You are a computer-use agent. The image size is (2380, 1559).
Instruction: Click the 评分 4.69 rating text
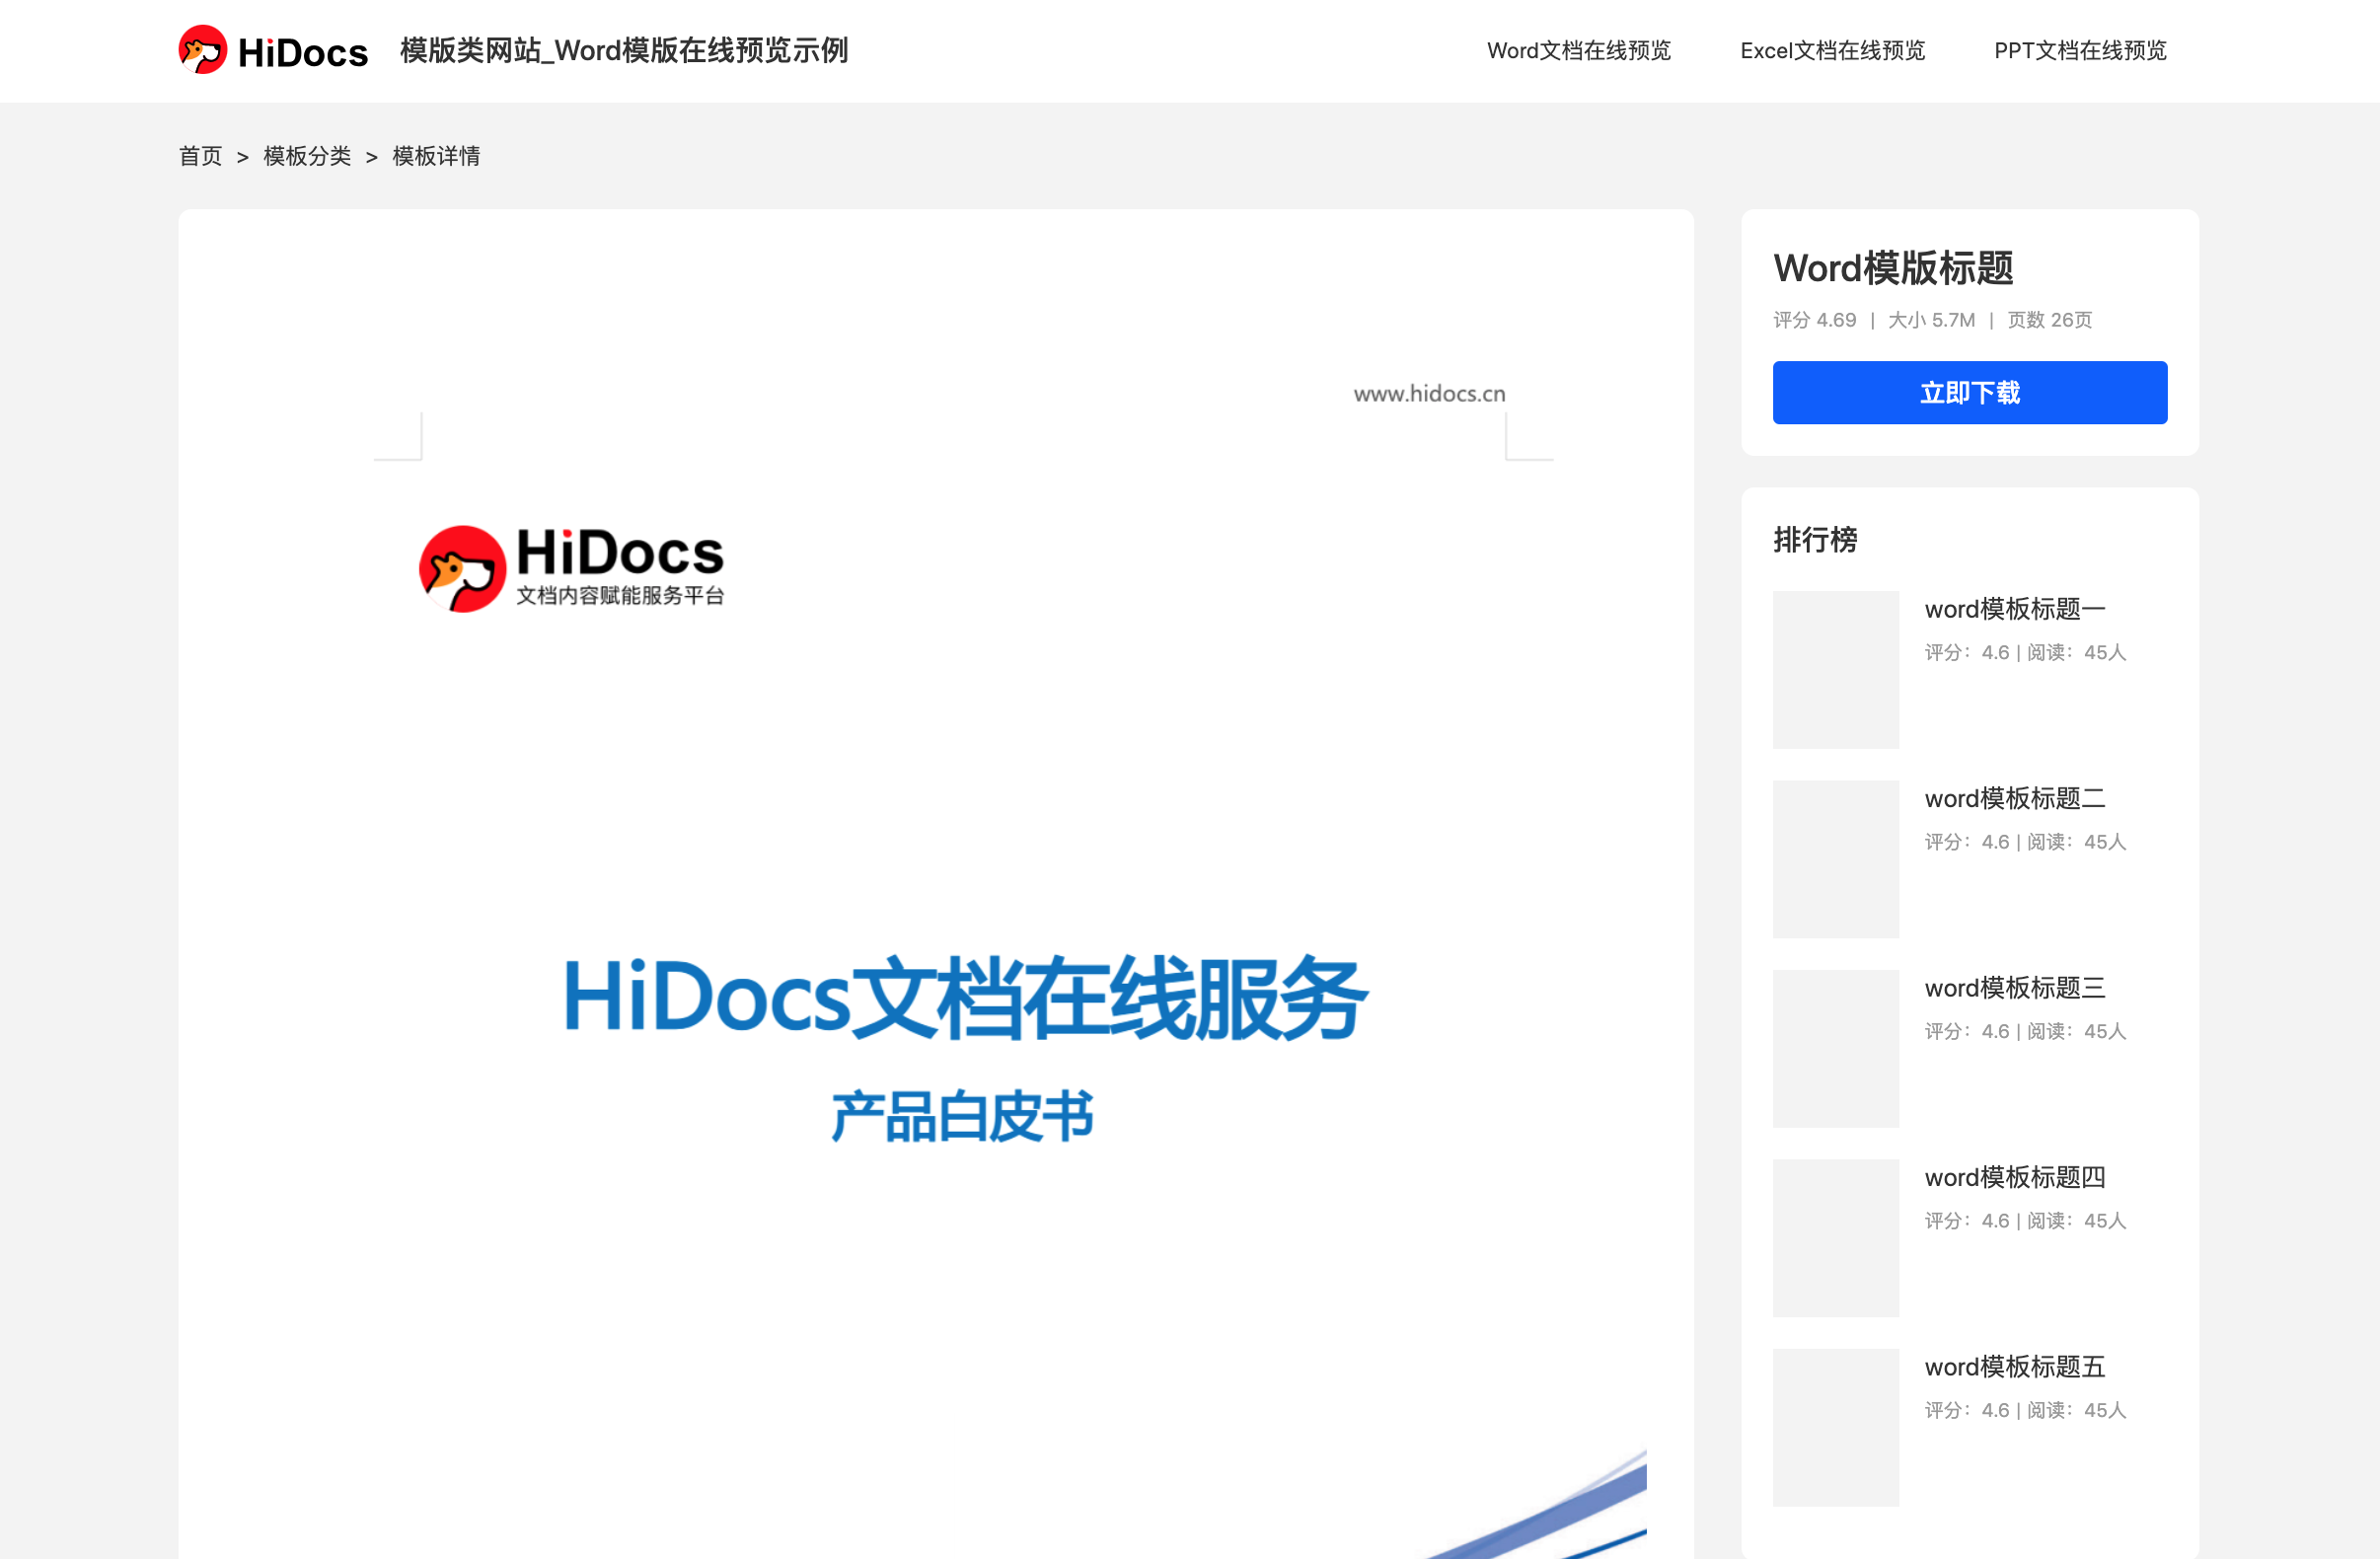tap(1814, 320)
